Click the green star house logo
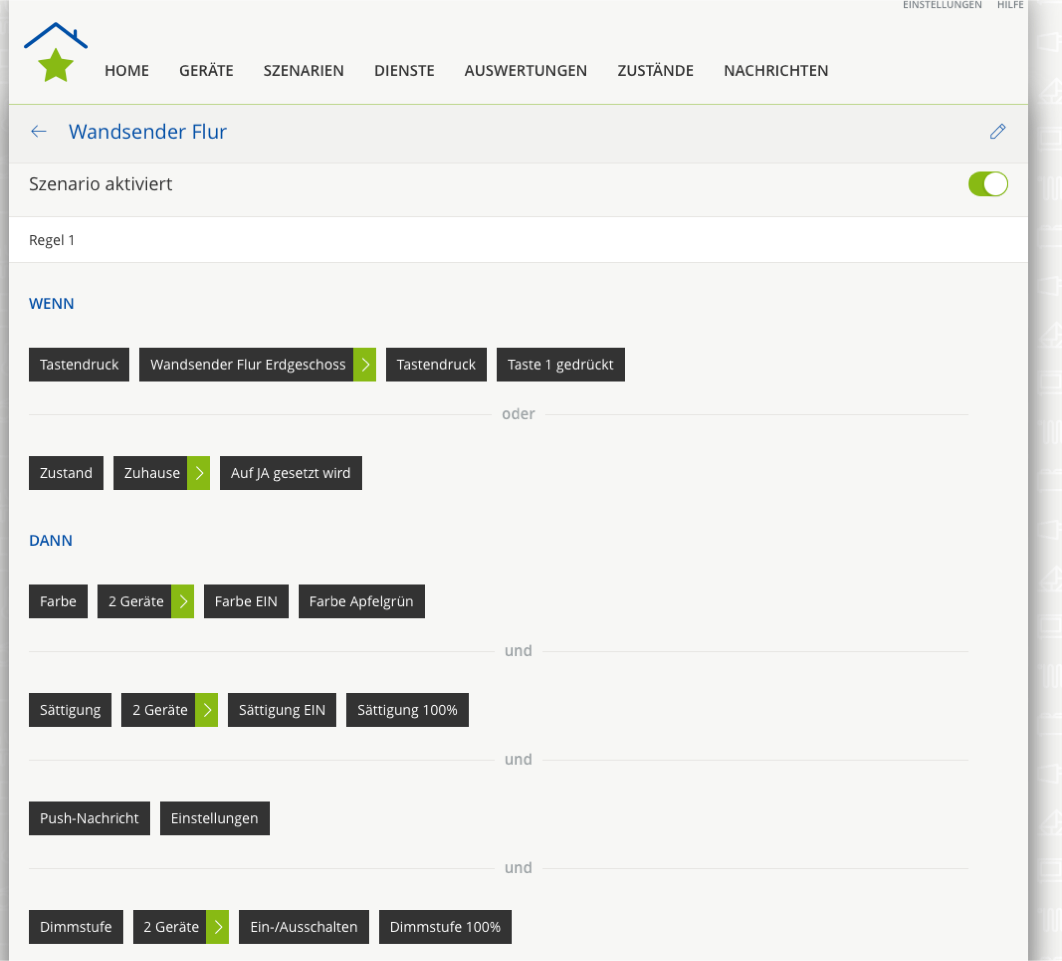Screen dimensions: 1062x961 click(x=56, y=54)
